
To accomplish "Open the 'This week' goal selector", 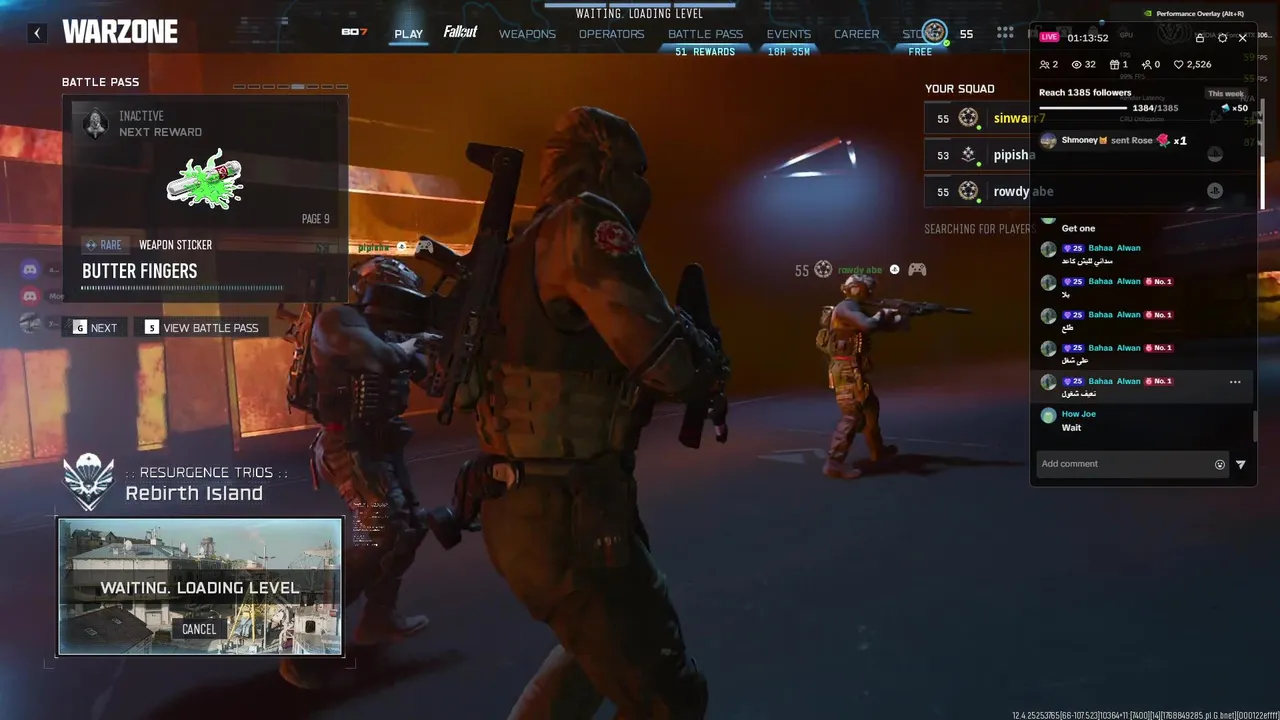I will click(x=1225, y=93).
